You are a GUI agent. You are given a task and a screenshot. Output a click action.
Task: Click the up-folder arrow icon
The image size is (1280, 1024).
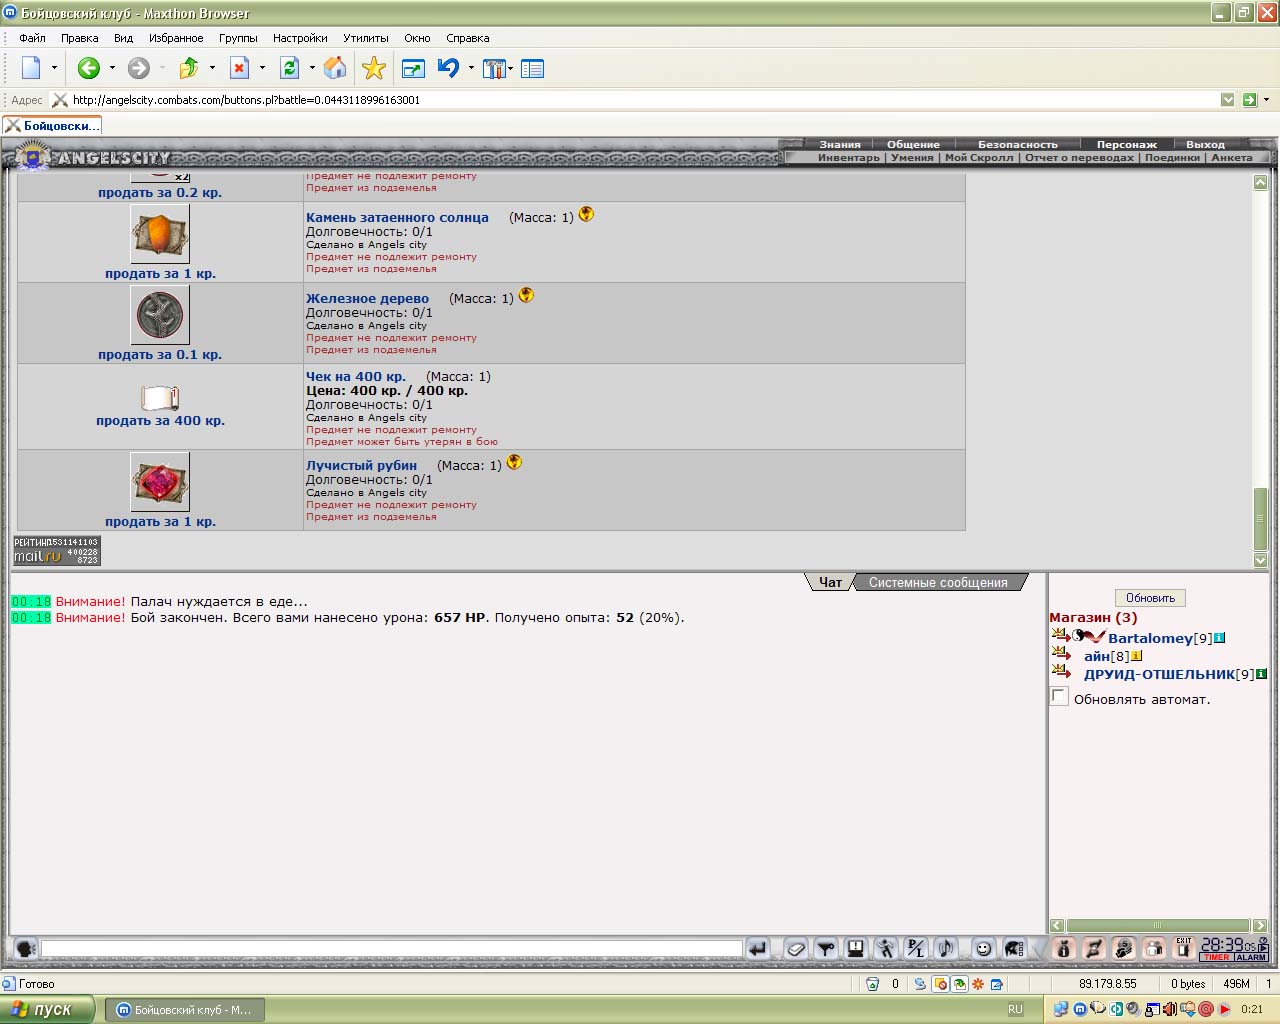tap(189, 68)
